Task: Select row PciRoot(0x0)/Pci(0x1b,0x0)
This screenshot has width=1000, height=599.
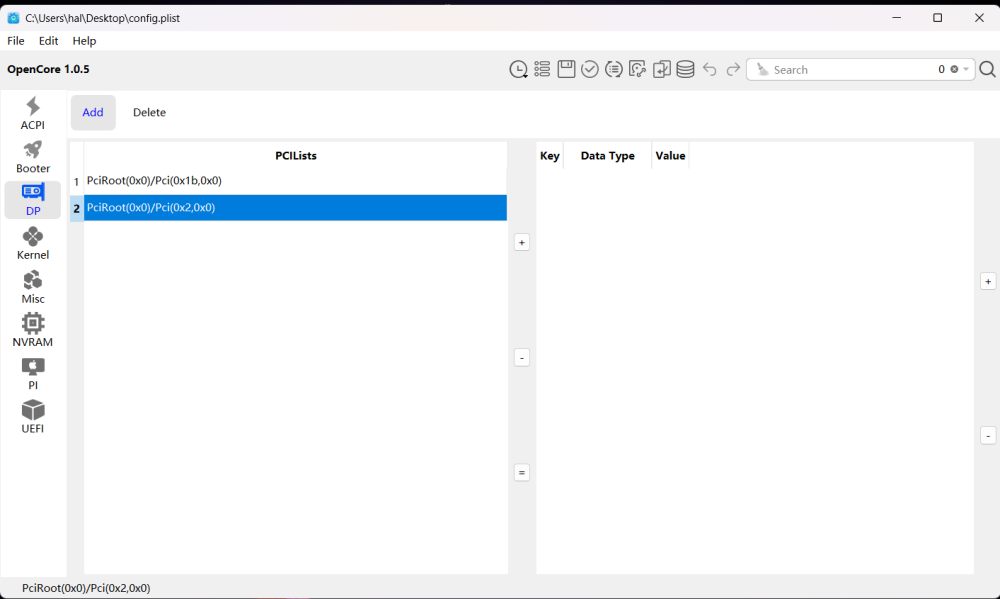Action: [x=295, y=181]
